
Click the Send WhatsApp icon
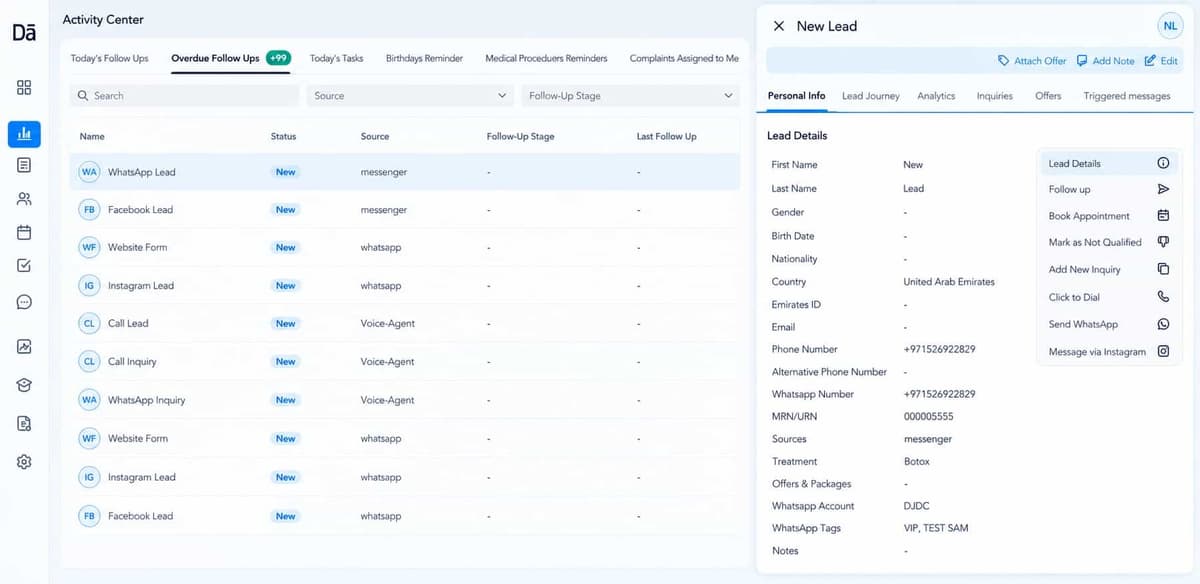point(1163,324)
